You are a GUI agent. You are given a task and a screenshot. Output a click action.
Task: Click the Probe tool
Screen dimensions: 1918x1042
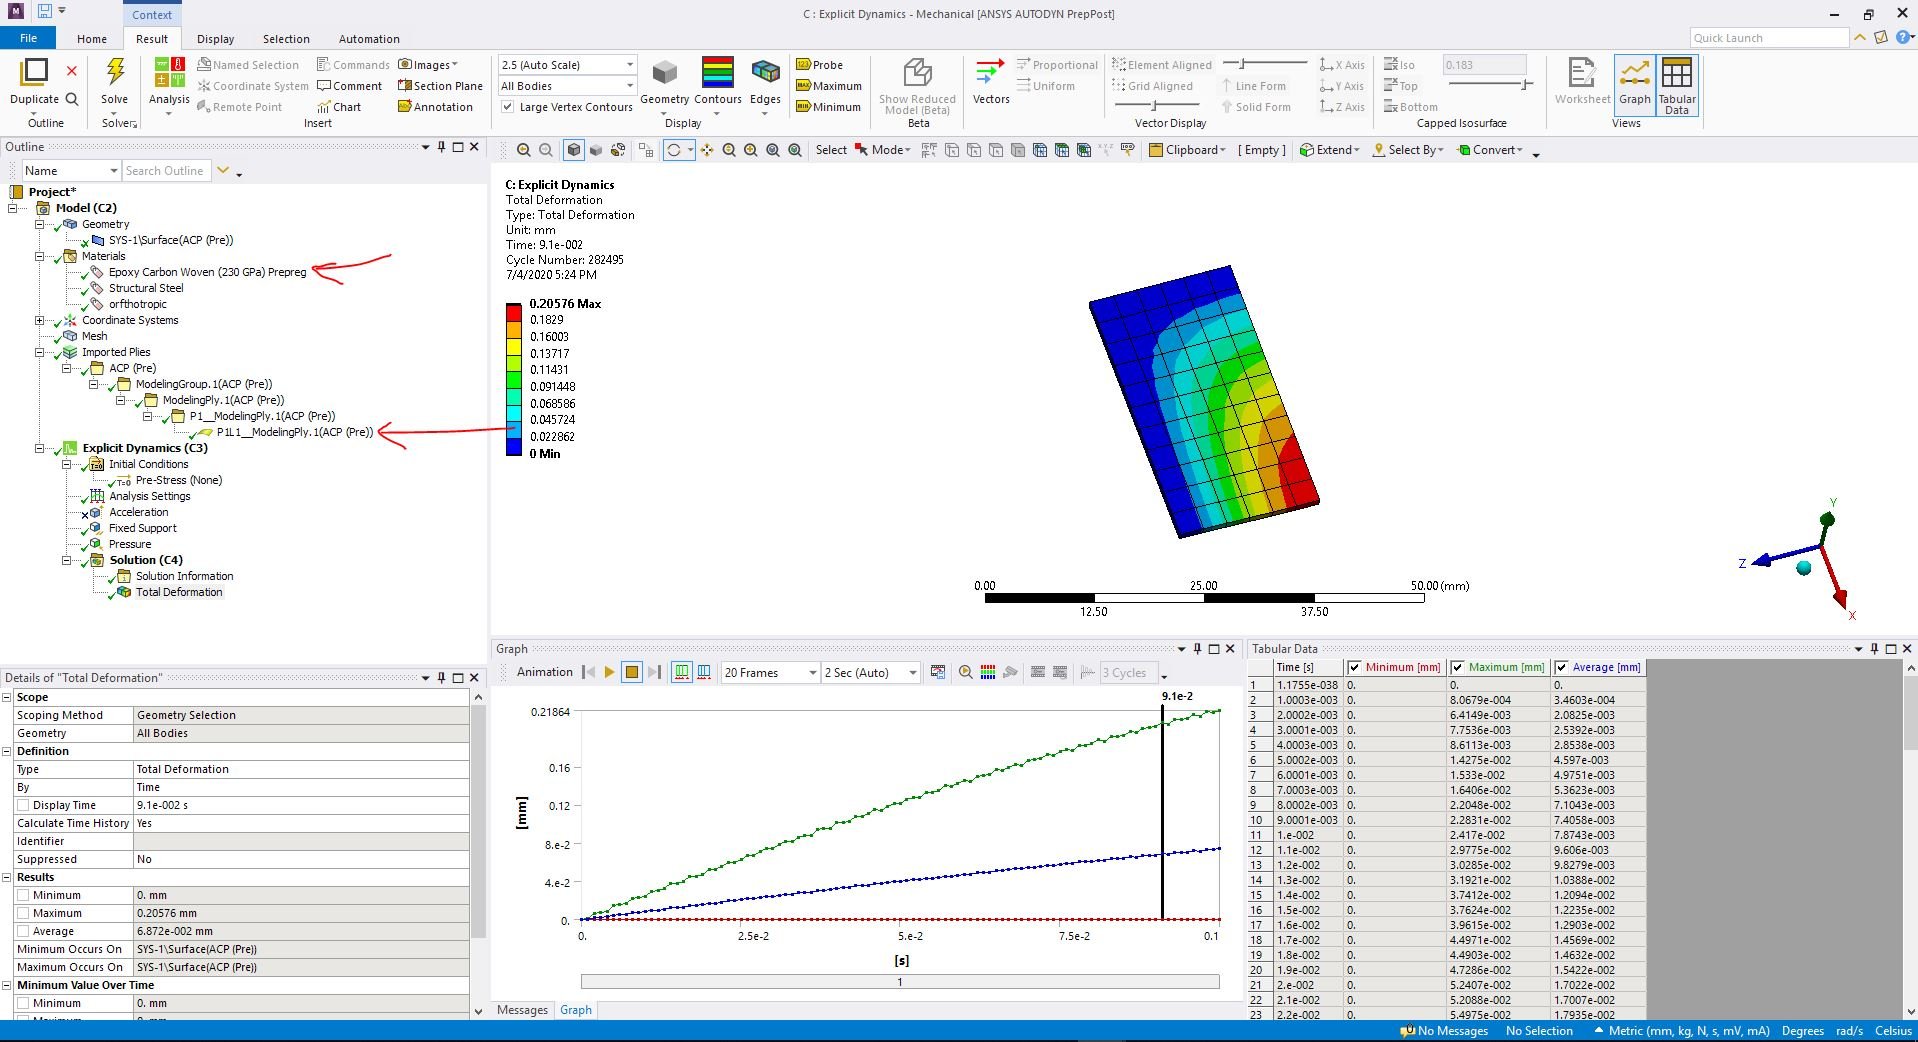point(820,65)
